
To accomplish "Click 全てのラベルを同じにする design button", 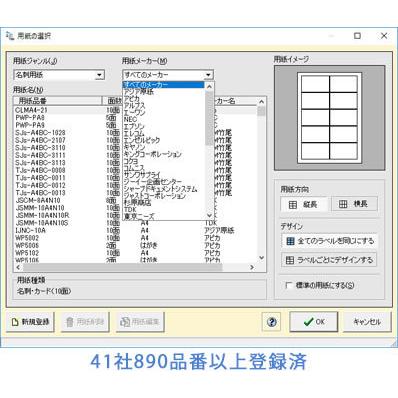I will (x=329, y=241).
